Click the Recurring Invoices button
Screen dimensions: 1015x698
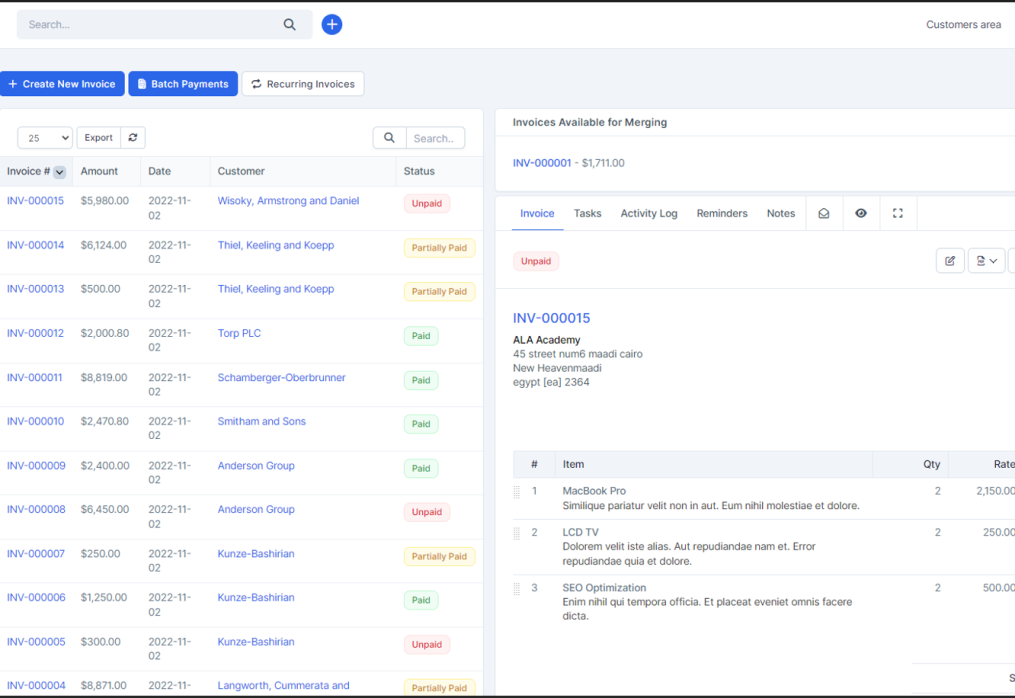tap(302, 83)
